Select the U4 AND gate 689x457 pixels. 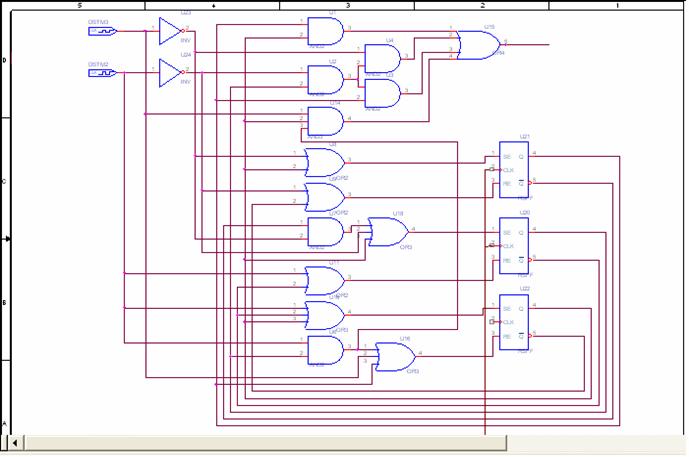pyautogui.click(x=383, y=59)
